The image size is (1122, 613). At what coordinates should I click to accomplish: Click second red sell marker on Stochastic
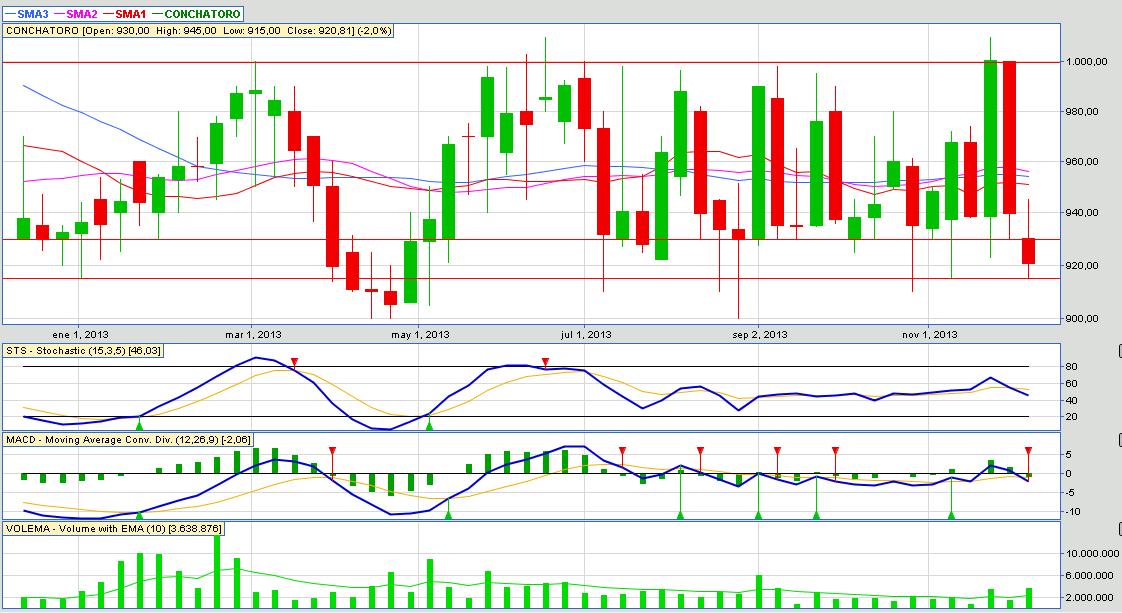point(545,361)
